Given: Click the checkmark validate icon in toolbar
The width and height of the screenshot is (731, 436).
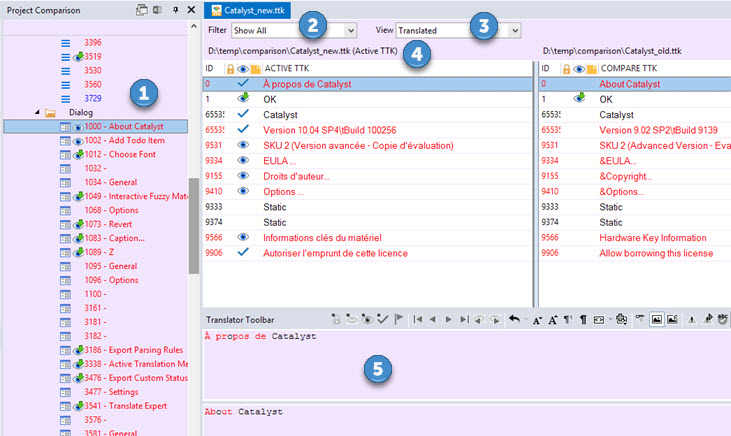Looking at the screenshot, I should [x=382, y=319].
